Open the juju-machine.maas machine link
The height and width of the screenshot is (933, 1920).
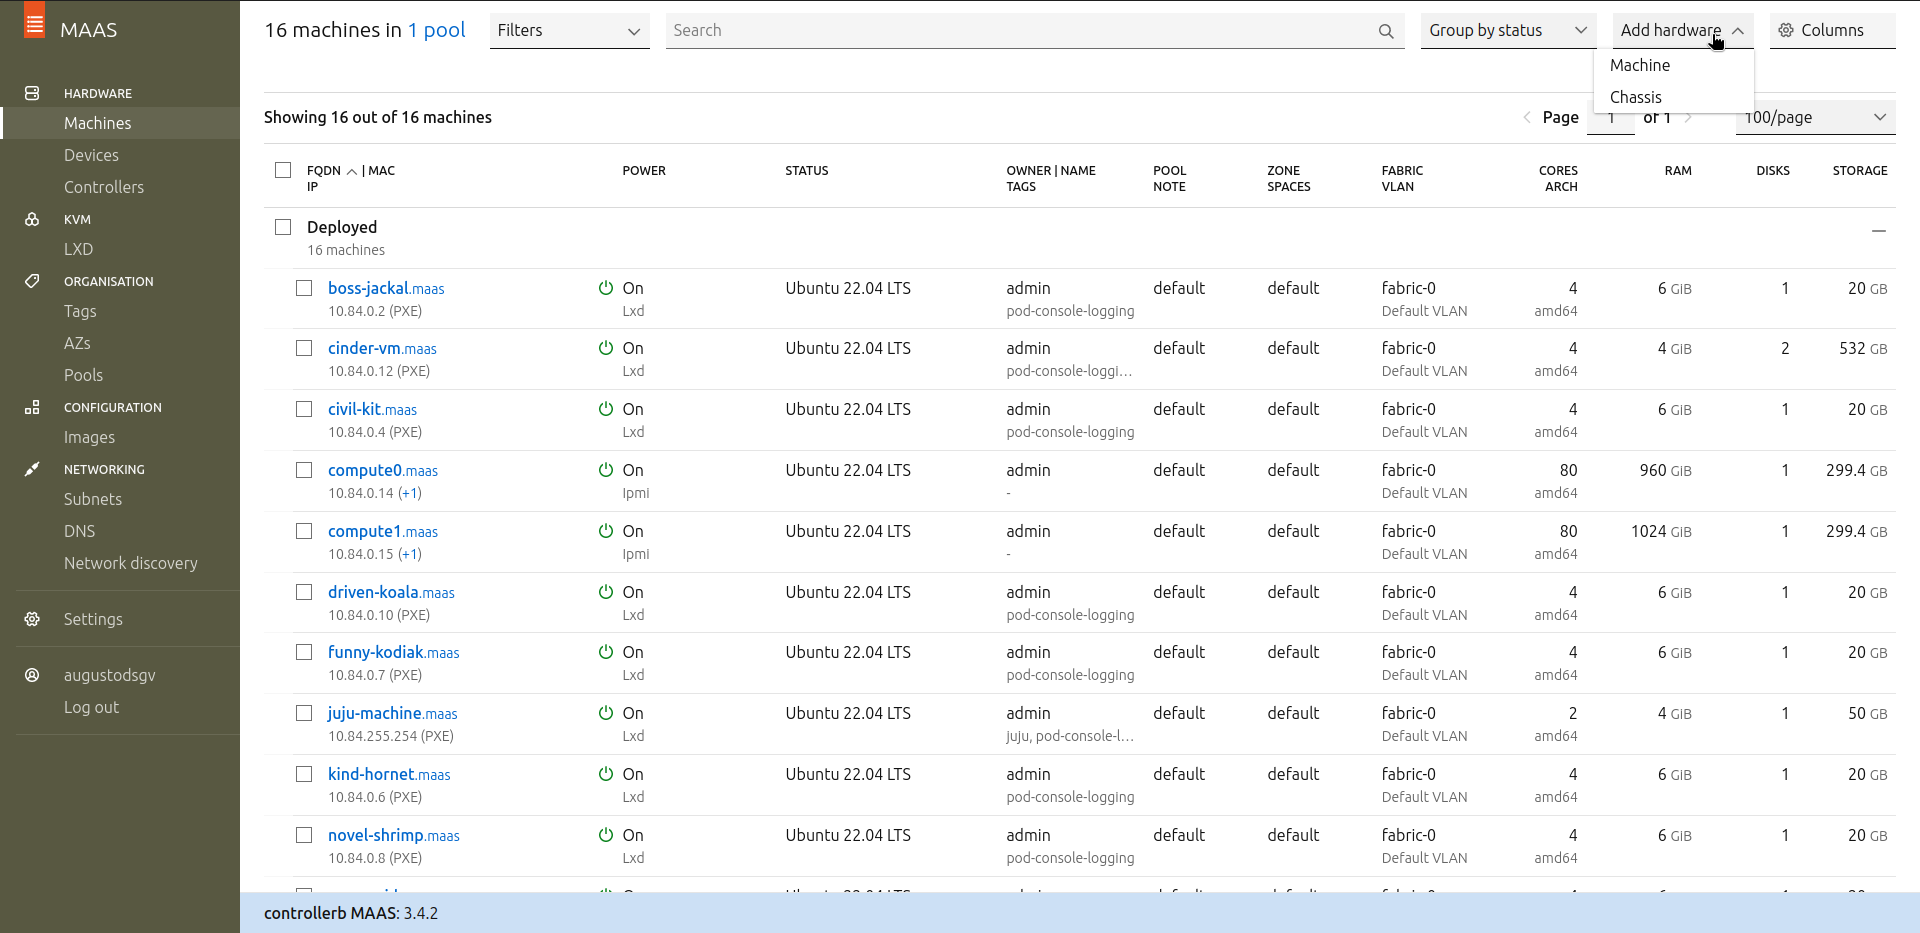[392, 713]
